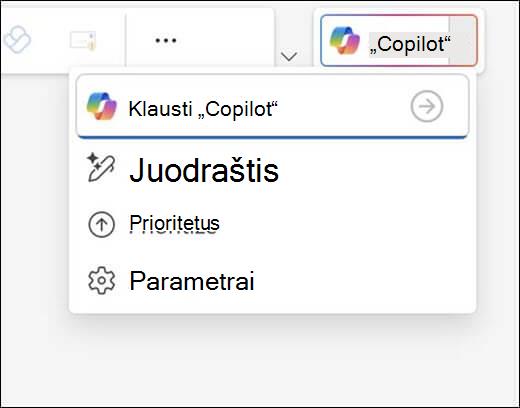Open Parametrai from the Copilot menu
The width and height of the screenshot is (520, 408).
pos(272,281)
